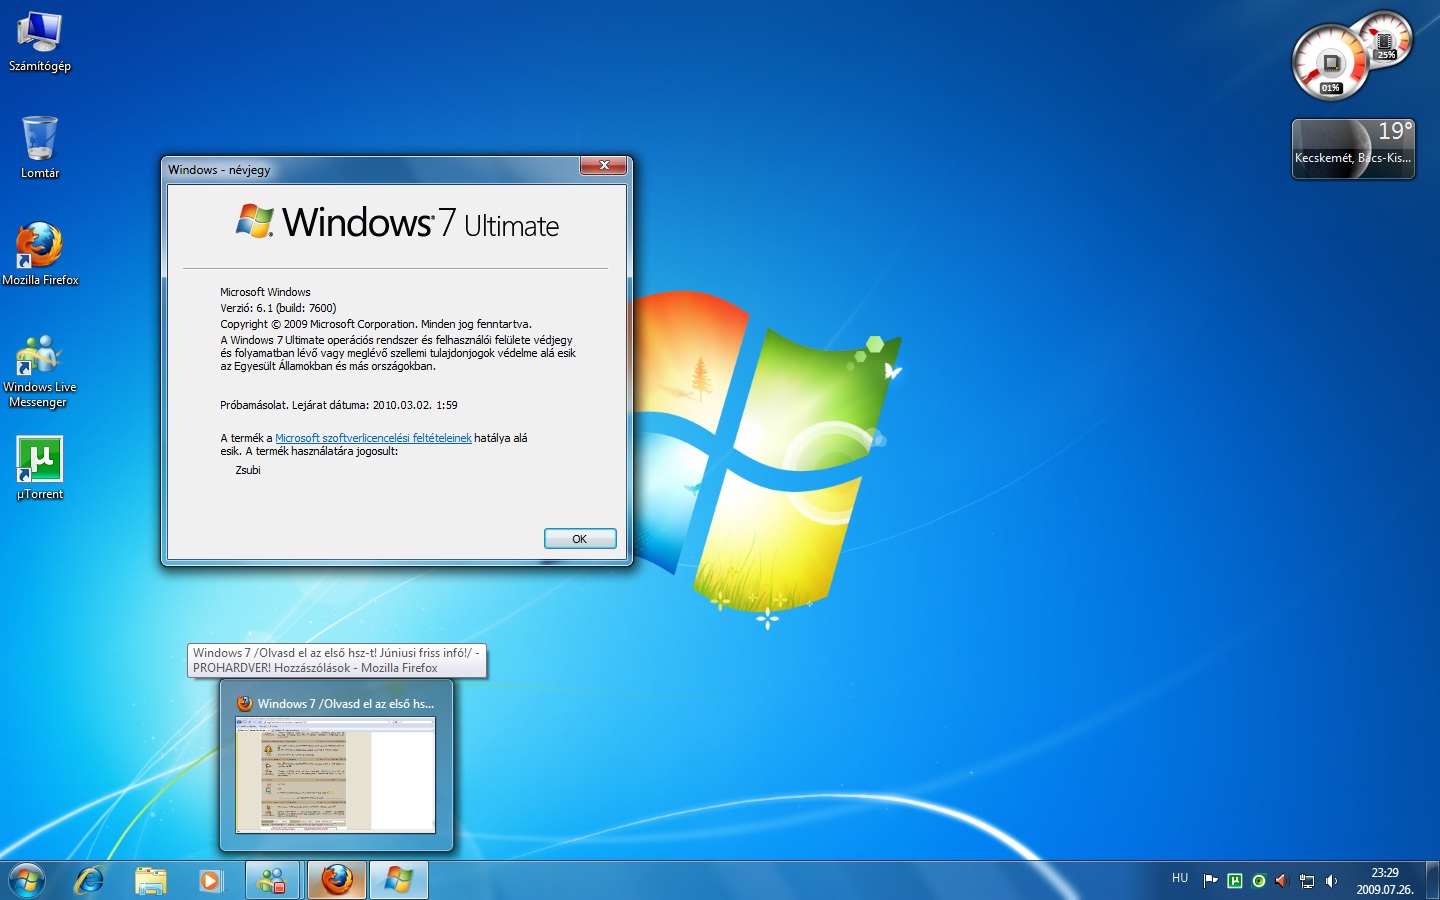
Task: Select the Windows Live Messenger taskbar button
Action: (273, 881)
